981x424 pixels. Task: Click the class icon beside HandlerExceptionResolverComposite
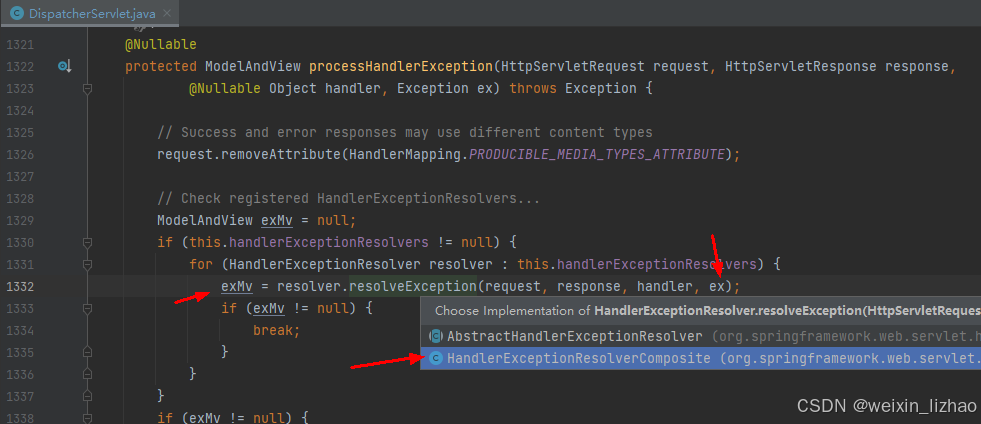click(435, 358)
